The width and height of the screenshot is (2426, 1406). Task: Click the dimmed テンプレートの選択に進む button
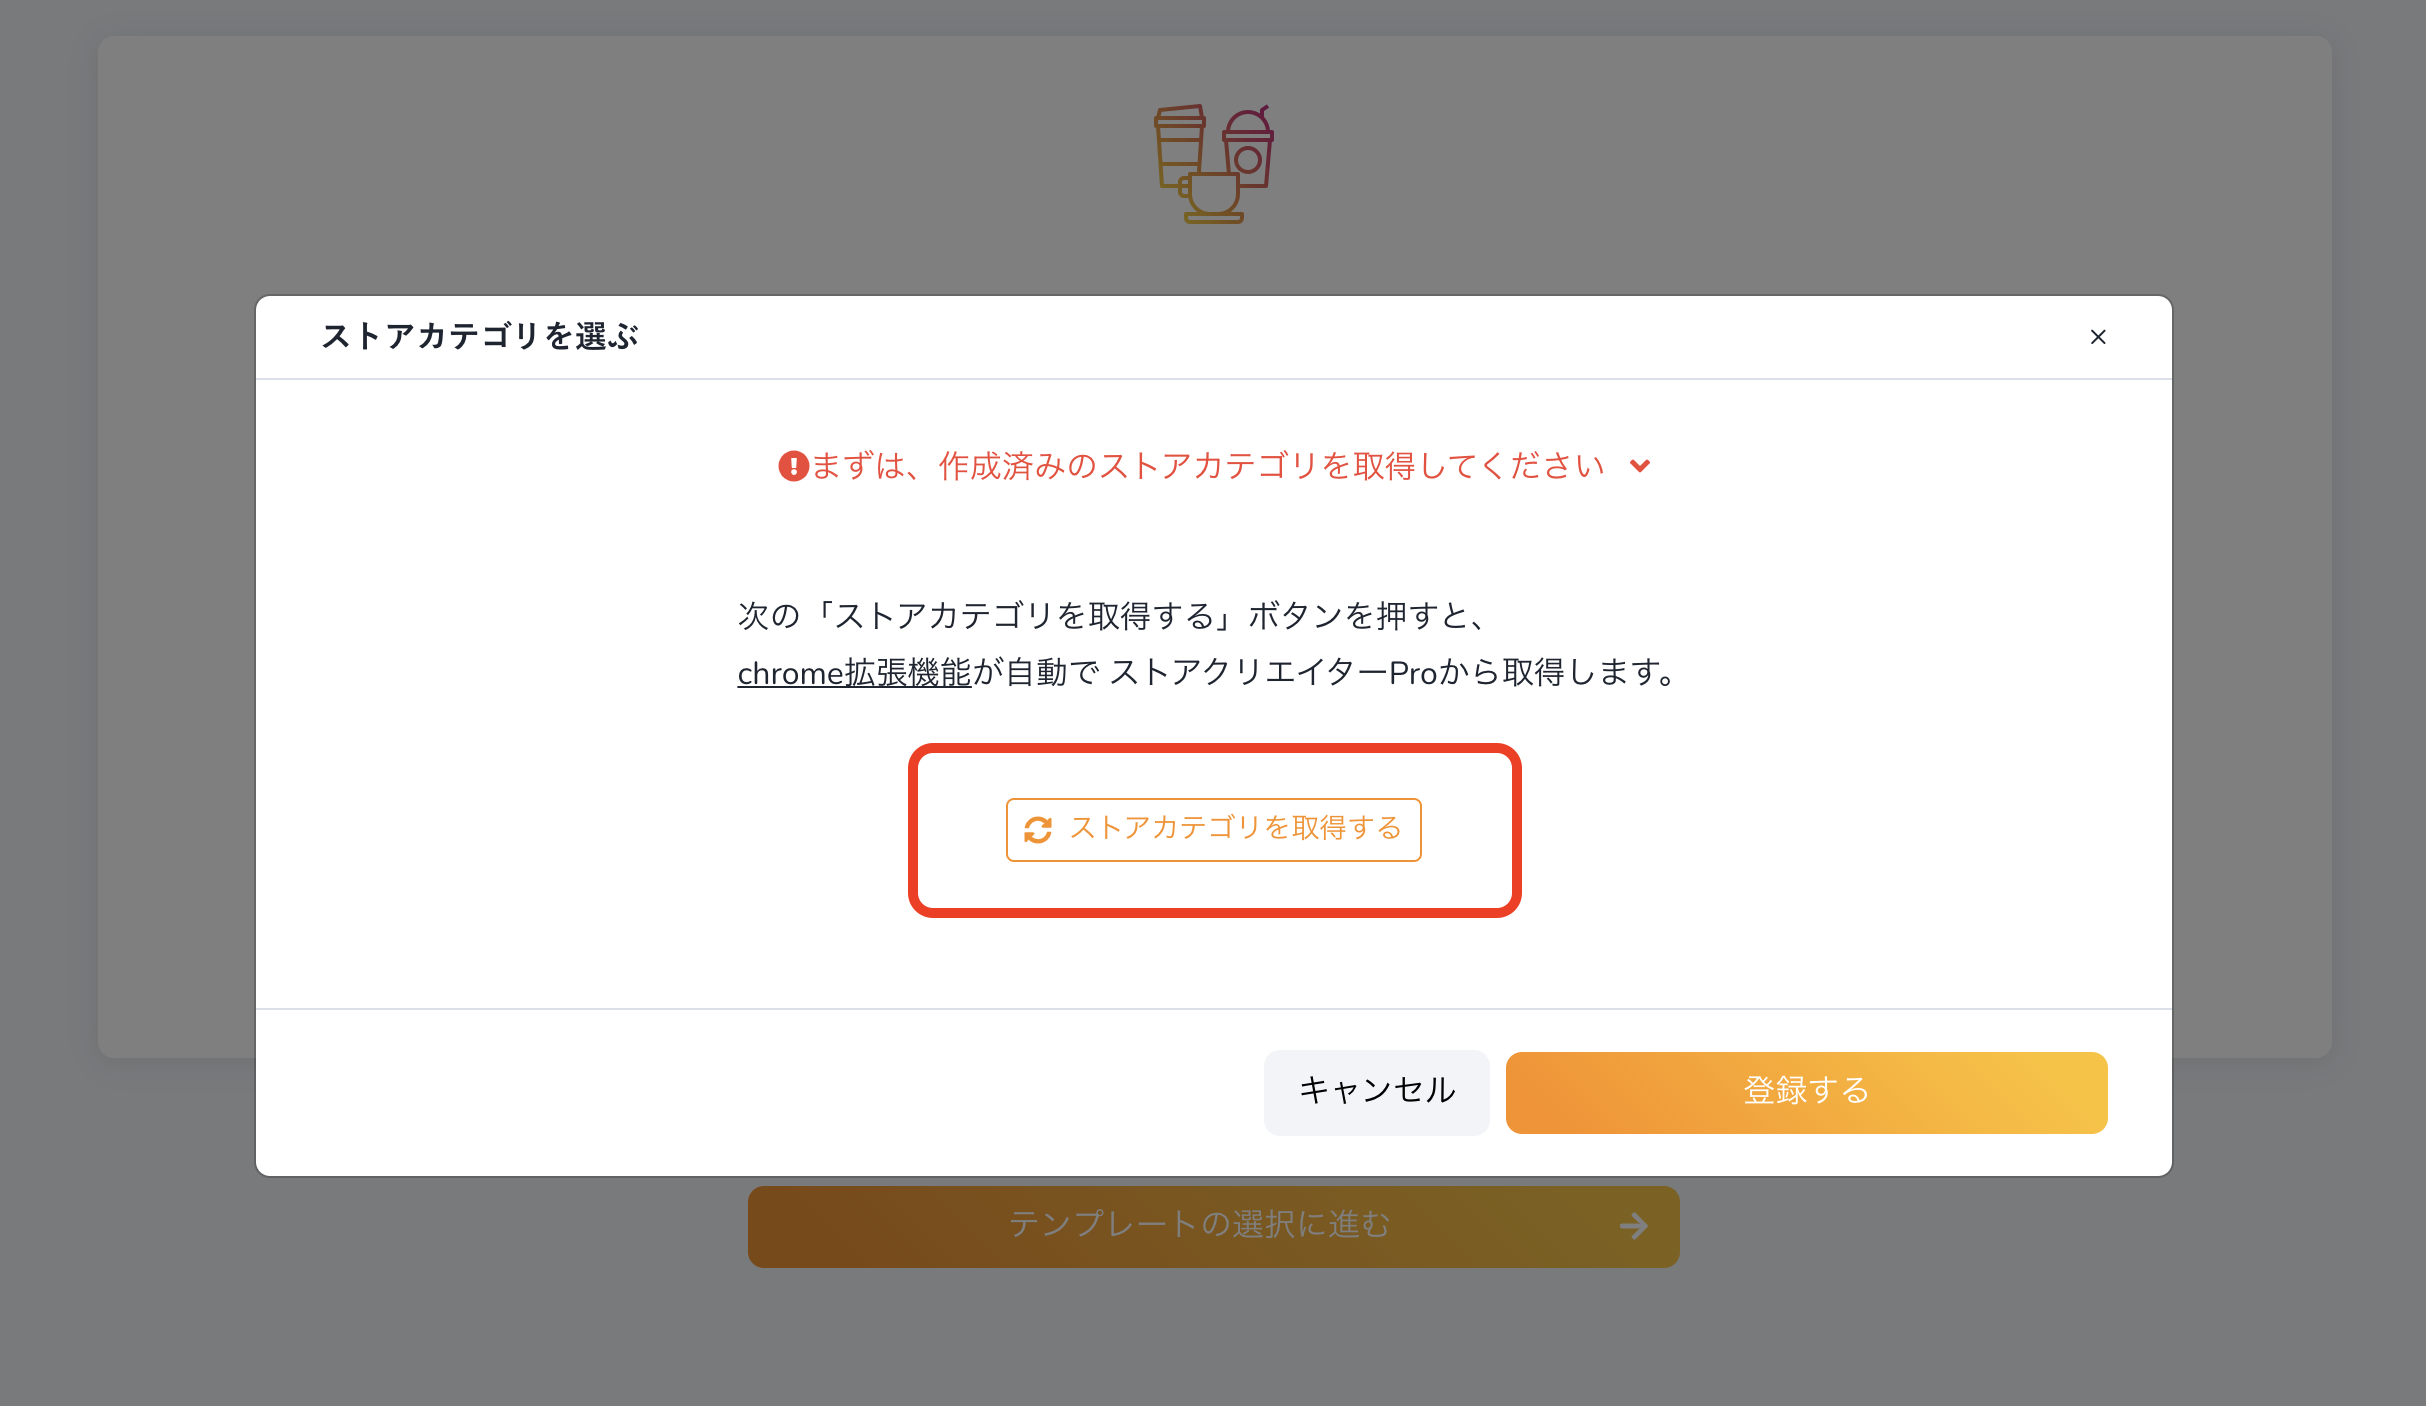pos(1213,1226)
